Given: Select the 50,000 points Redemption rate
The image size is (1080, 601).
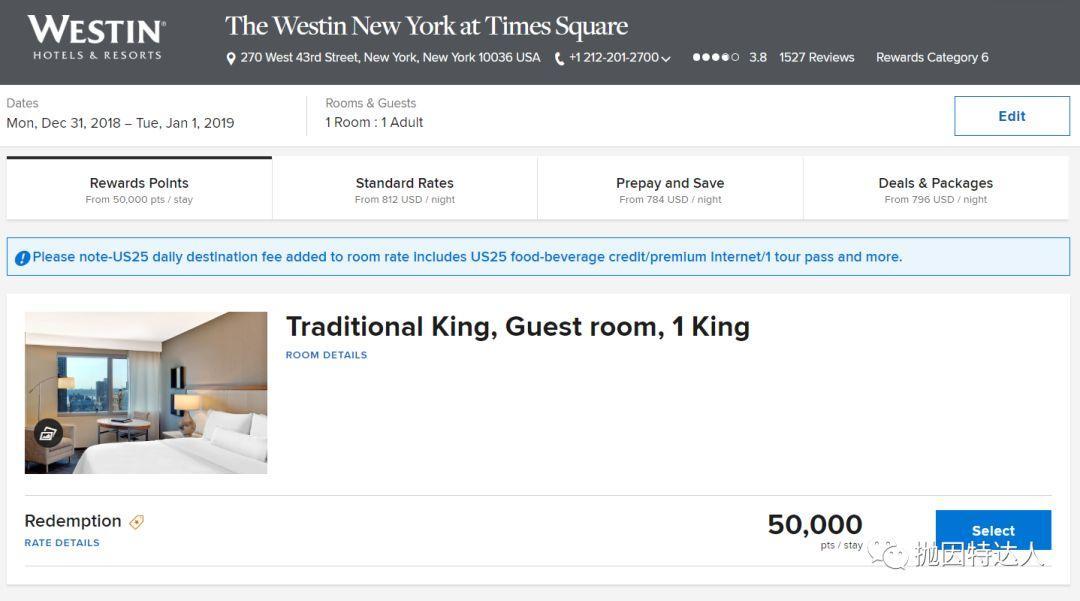Looking at the screenshot, I should point(992,531).
